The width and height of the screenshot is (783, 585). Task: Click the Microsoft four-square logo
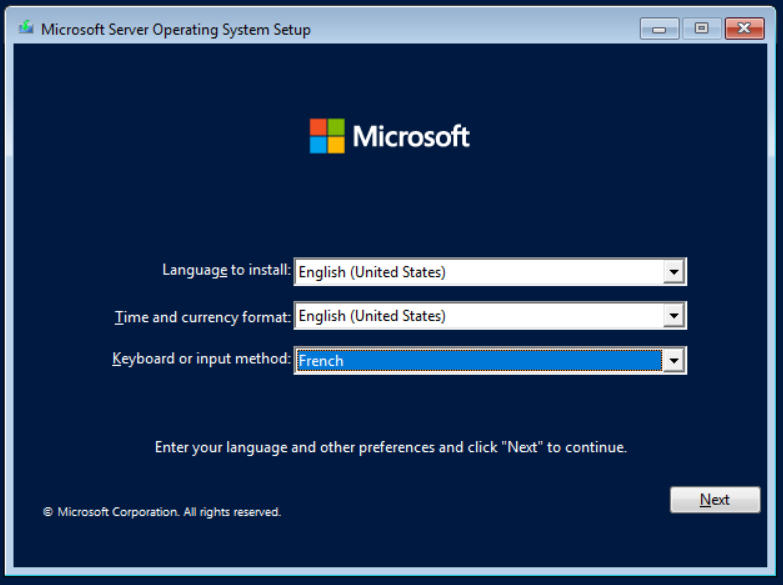coord(327,136)
